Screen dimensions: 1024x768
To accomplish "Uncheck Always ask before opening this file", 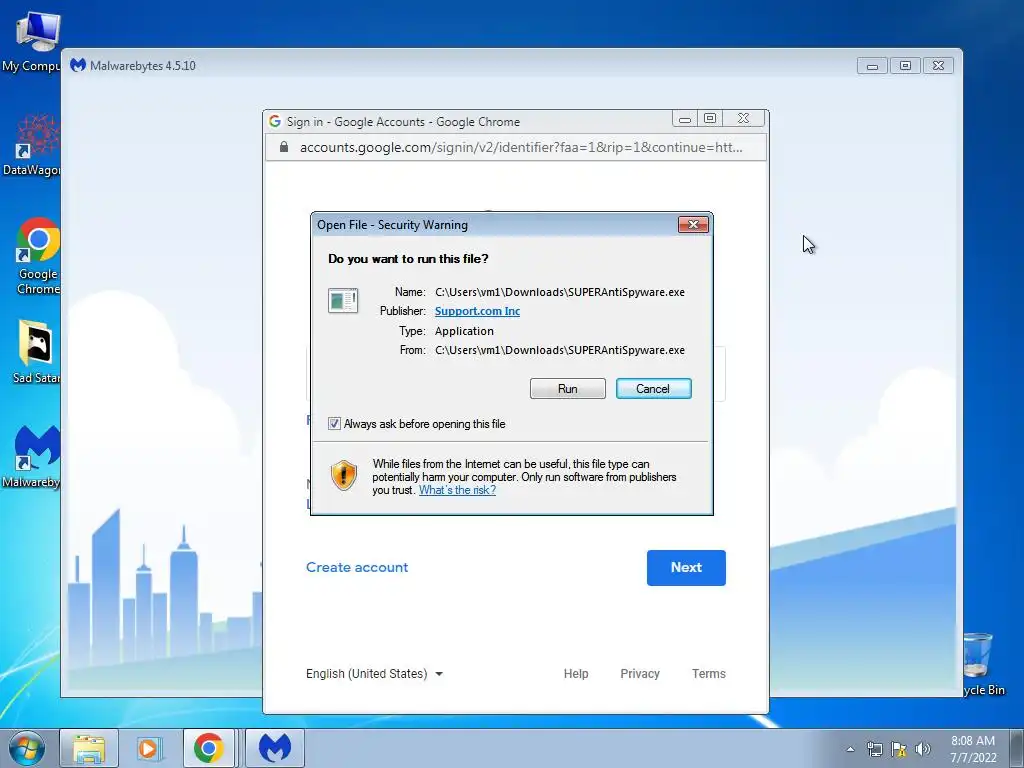I will [334, 423].
